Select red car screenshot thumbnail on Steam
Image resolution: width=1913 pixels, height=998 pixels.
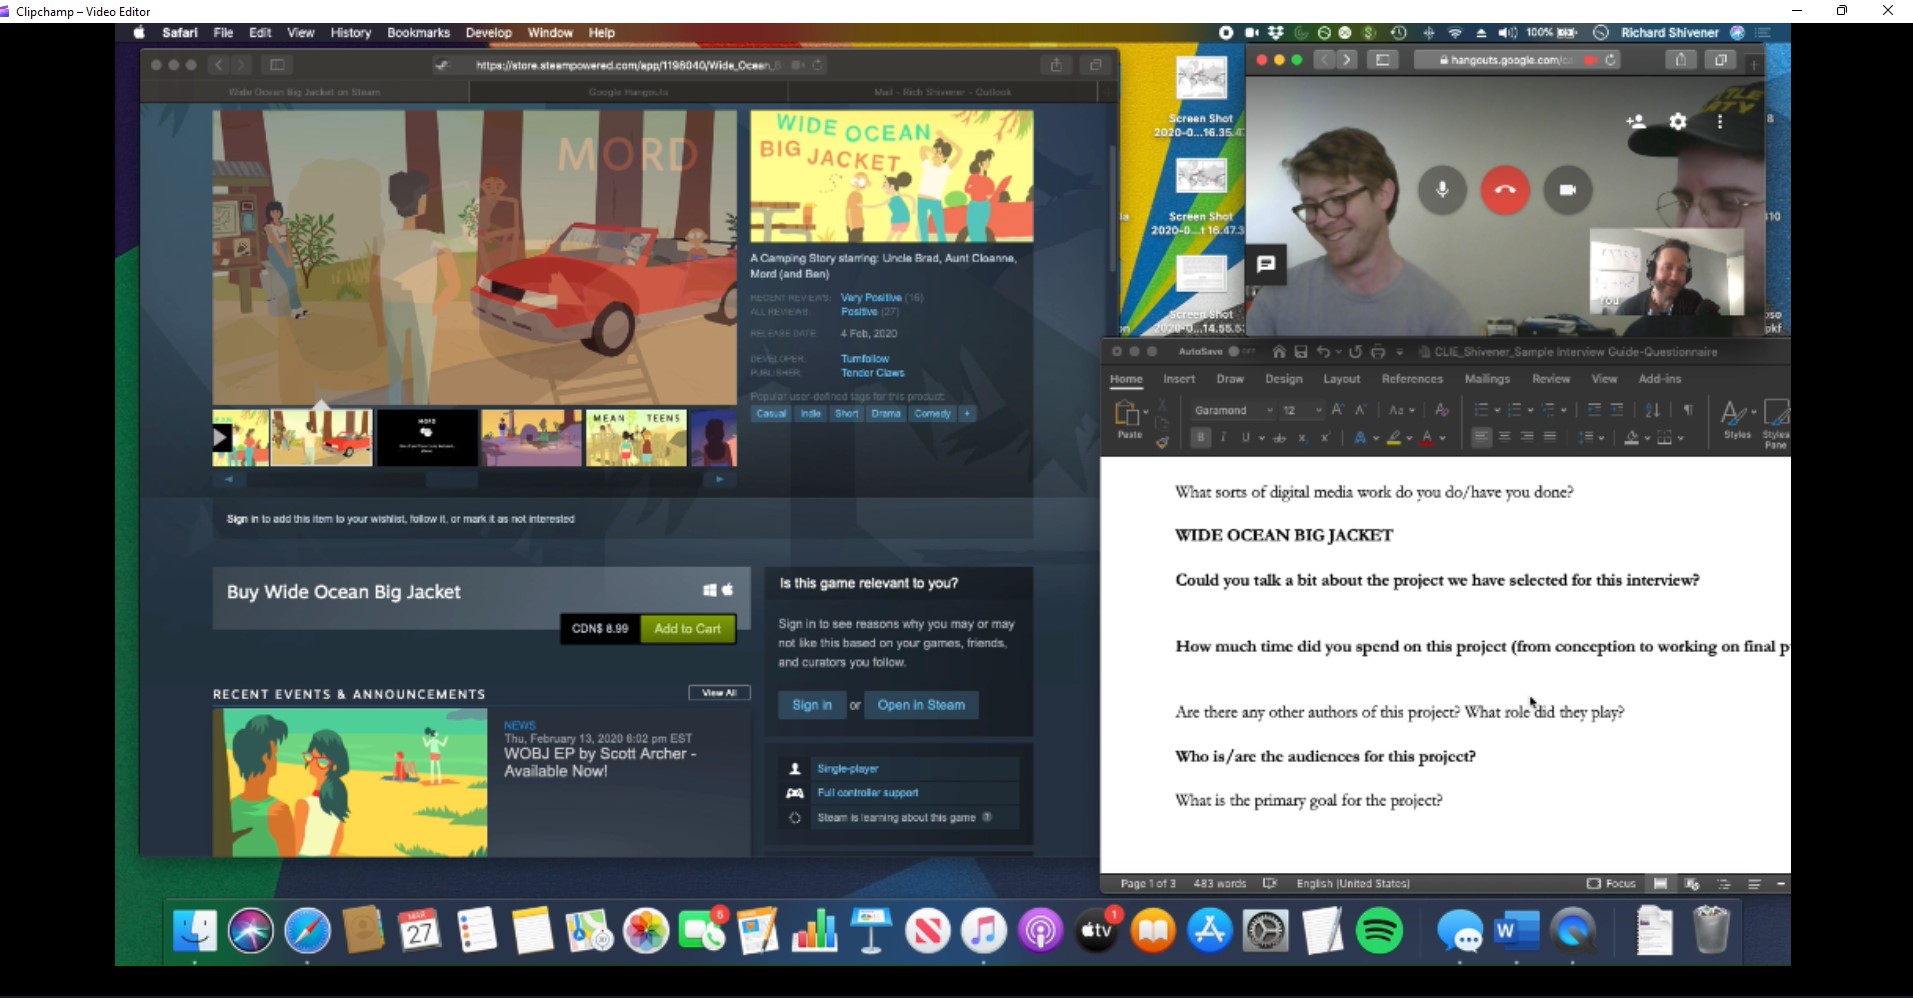(x=322, y=438)
